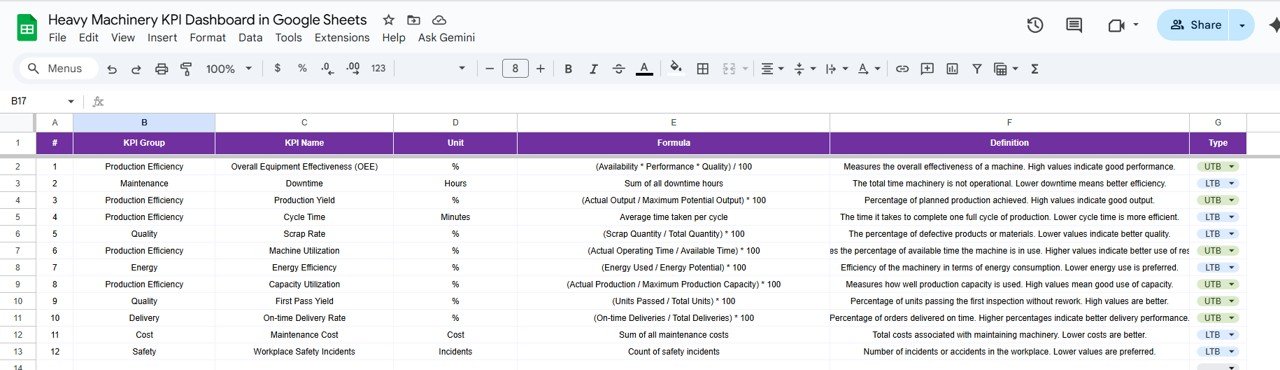Select the 'Maintenance Cost' cell
Image resolution: width=1280 pixels, height=370 pixels.
pos(304,335)
